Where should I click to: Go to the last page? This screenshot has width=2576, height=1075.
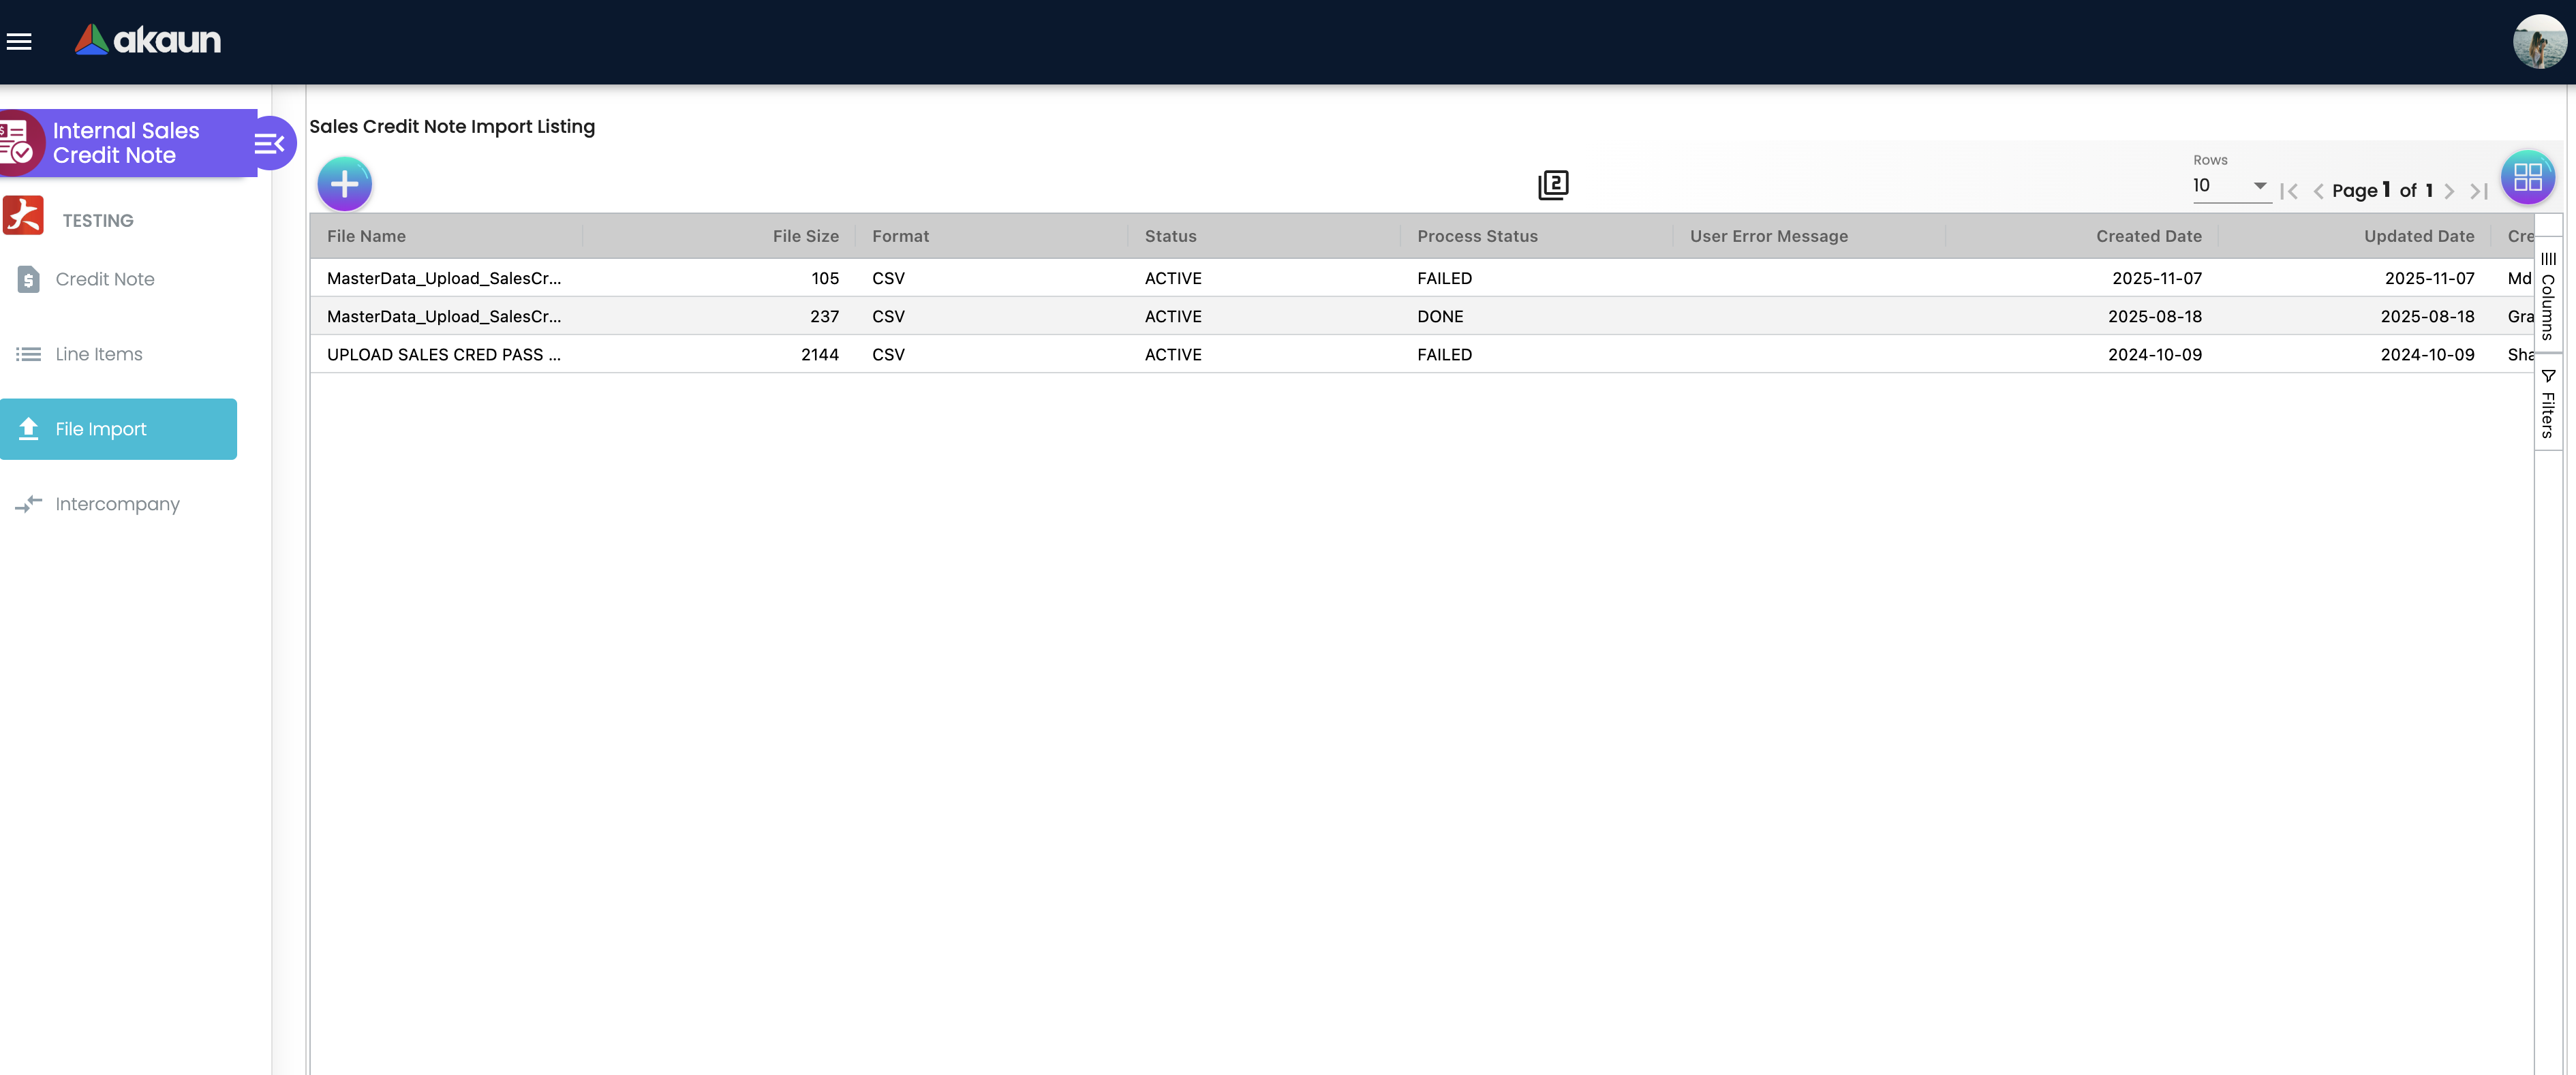point(2478,191)
